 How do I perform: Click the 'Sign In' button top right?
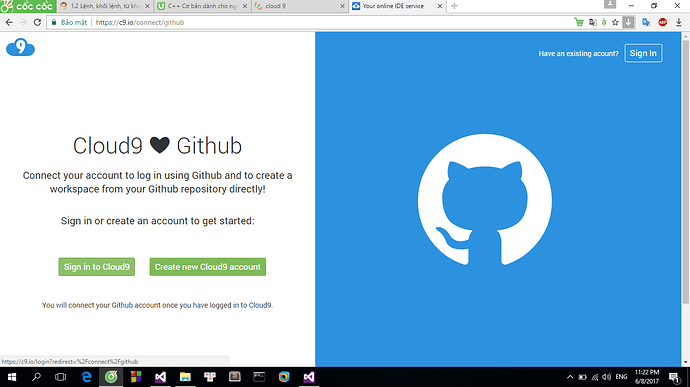[643, 53]
